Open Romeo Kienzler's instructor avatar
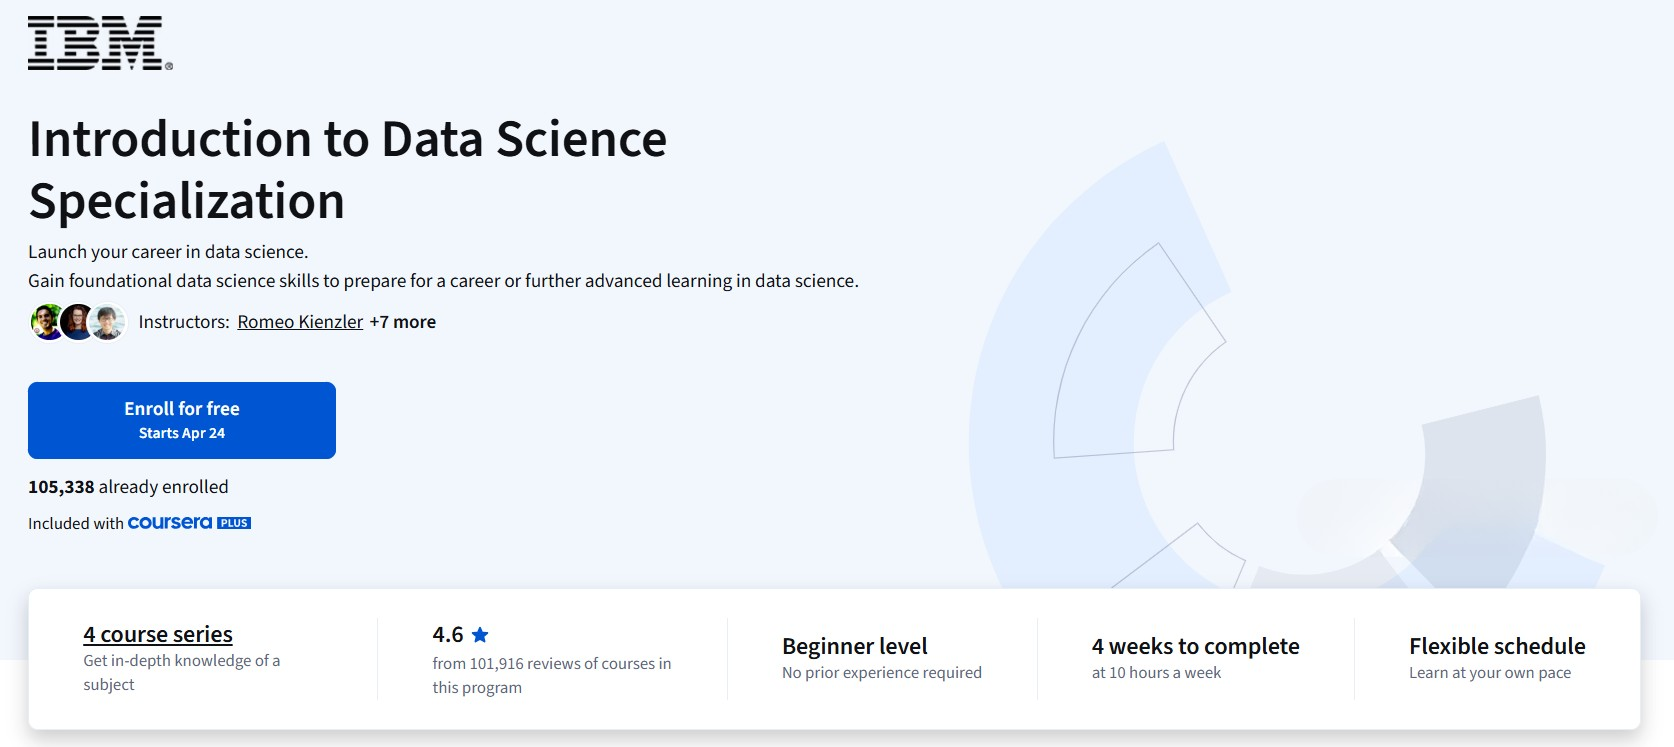Image resolution: width=1674 pixels, height=747 pixels. tap(43, 321)
